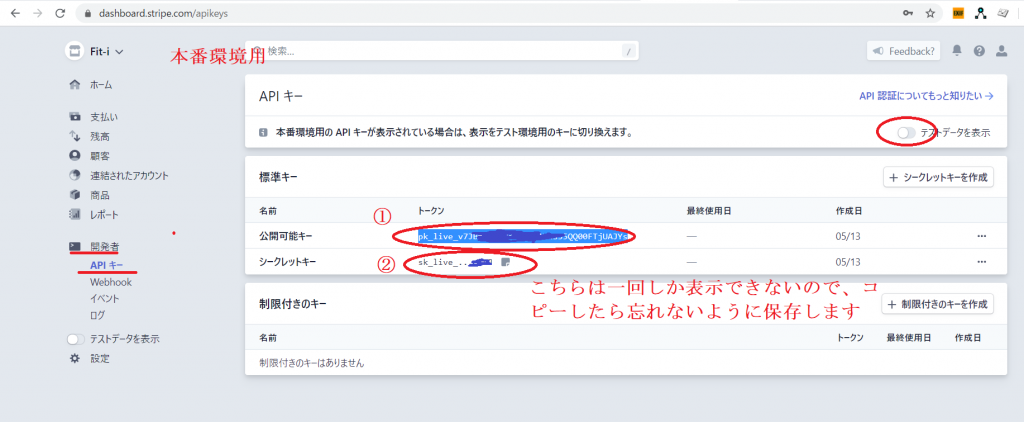Open the more menu for 公開可能キー row
1024x422 pixels.
pyautogui.click(x=982, y=236)
